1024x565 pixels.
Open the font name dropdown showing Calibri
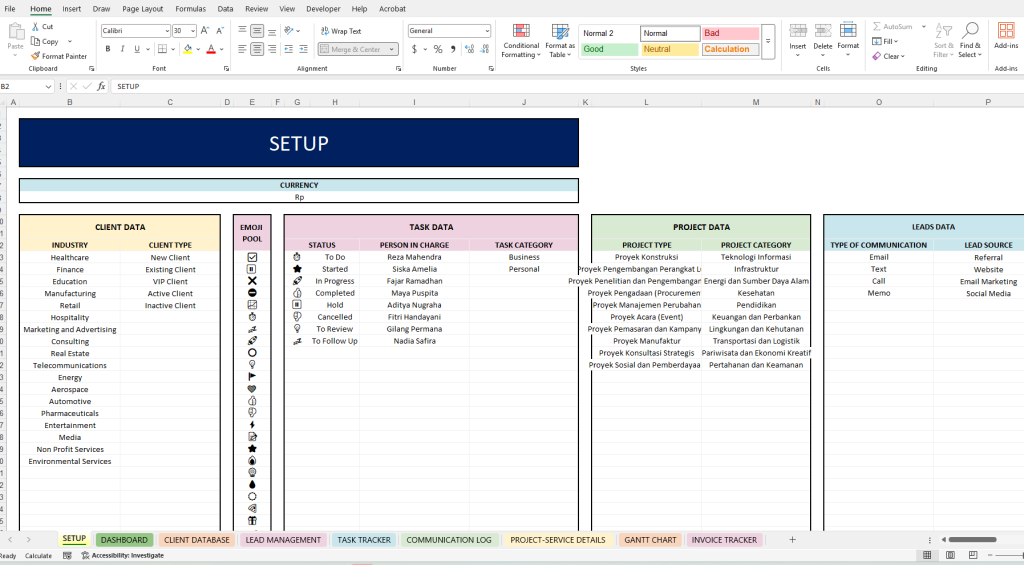pyautogui.click(x=134, y=31)
